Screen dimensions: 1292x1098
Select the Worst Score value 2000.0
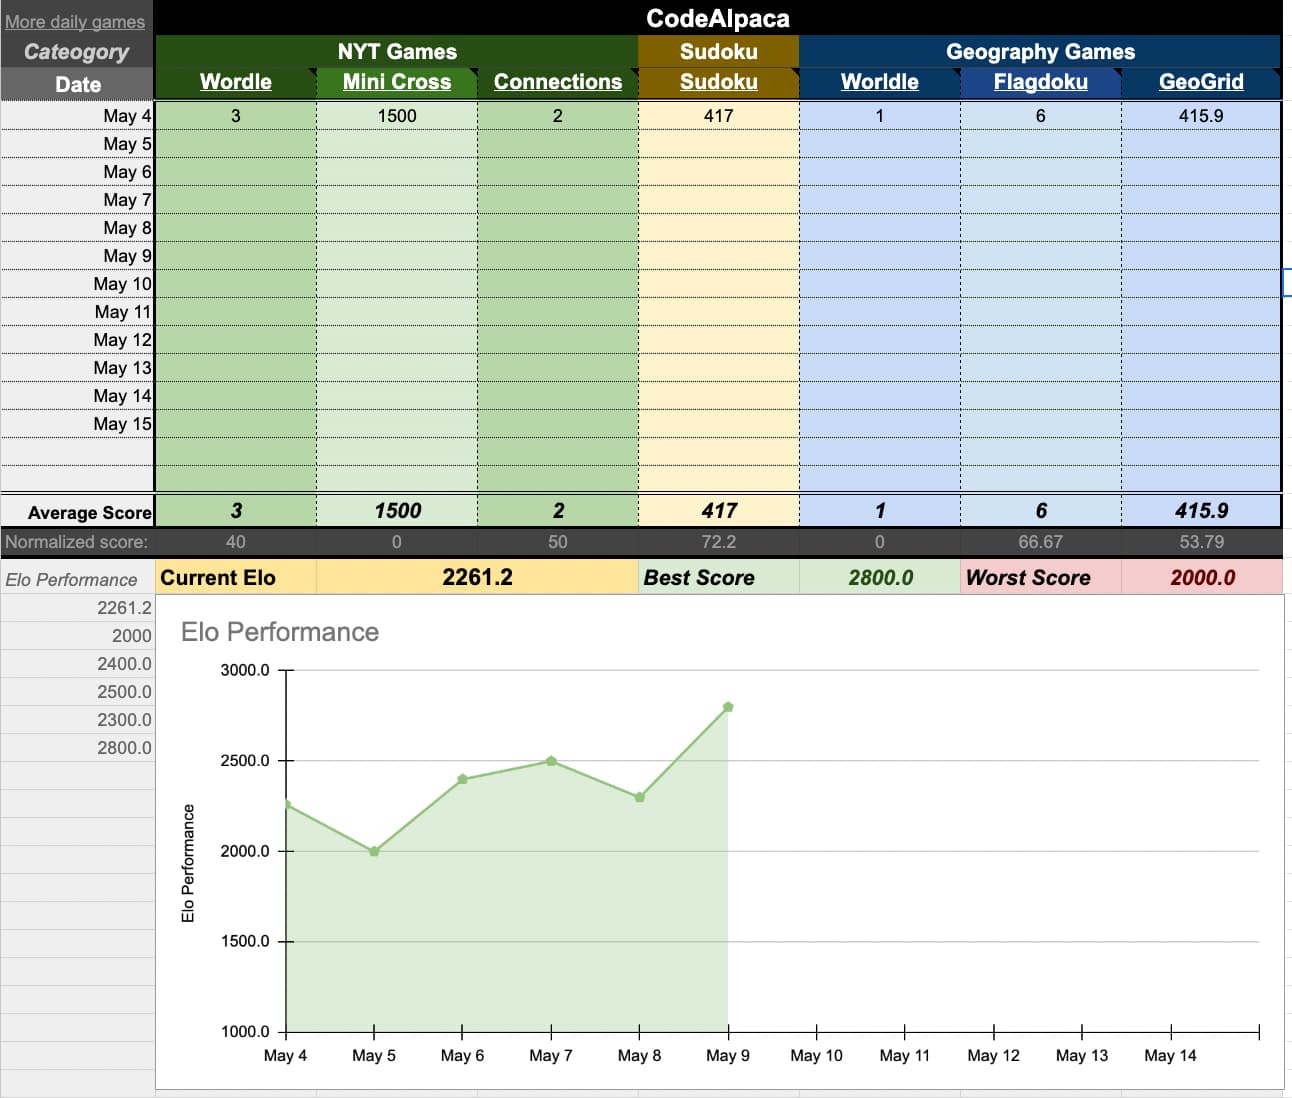pos(1202,578)
